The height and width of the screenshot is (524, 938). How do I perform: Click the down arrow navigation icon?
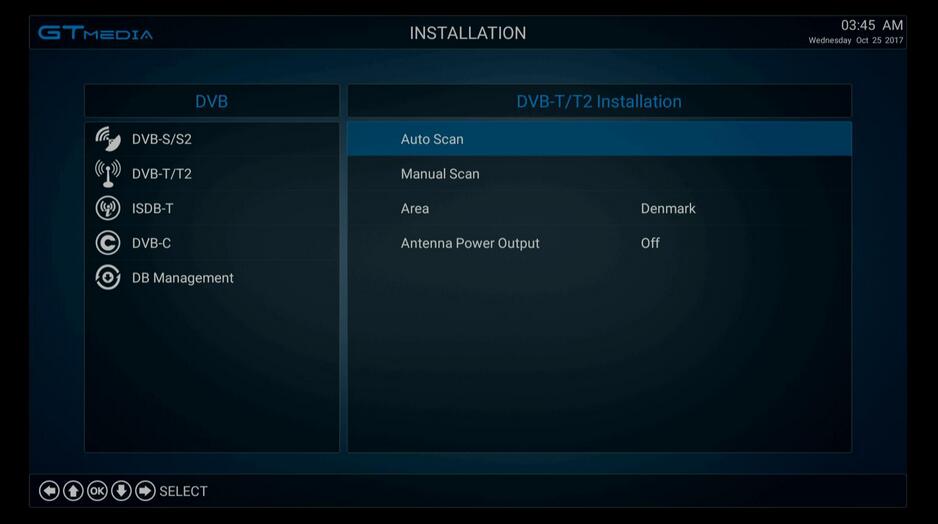point(121,491)
